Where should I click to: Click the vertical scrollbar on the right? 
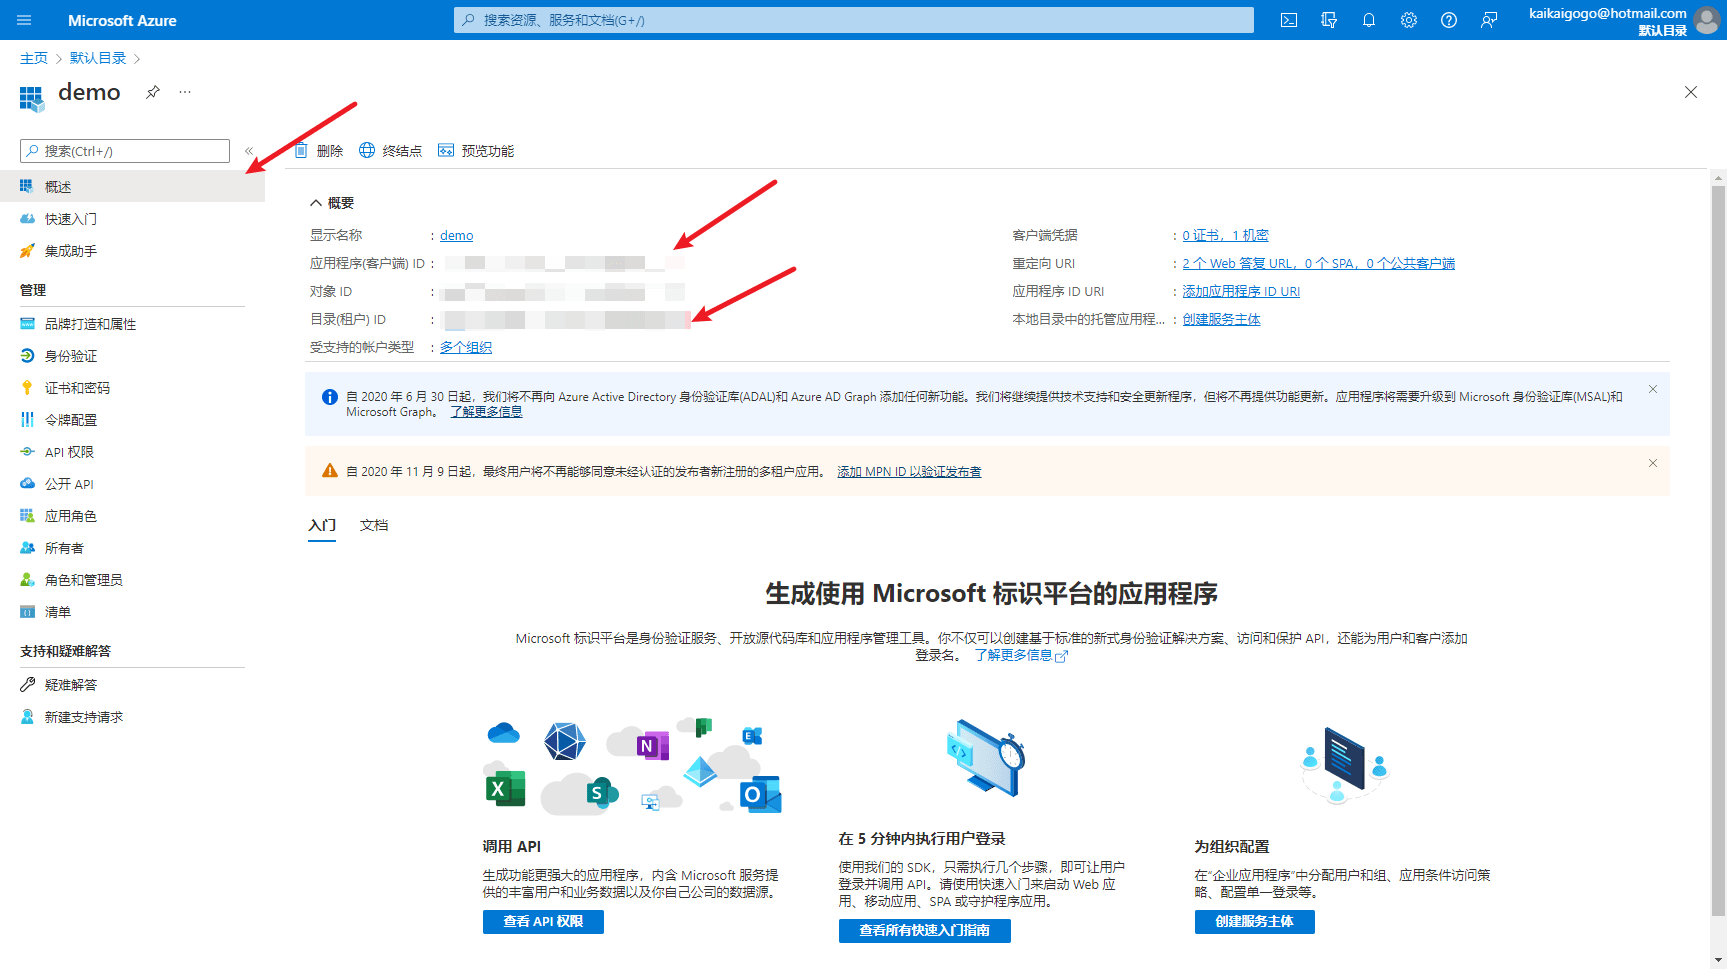point(1718,550)
